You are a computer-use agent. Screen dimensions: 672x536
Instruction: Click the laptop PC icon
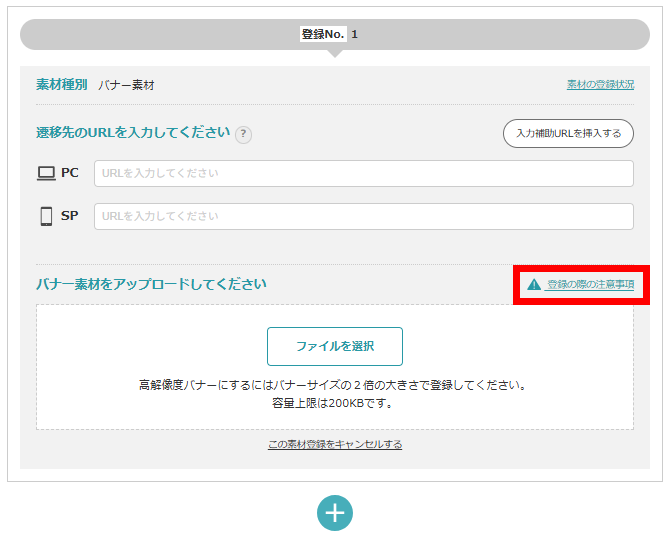(x=46, y=173)
